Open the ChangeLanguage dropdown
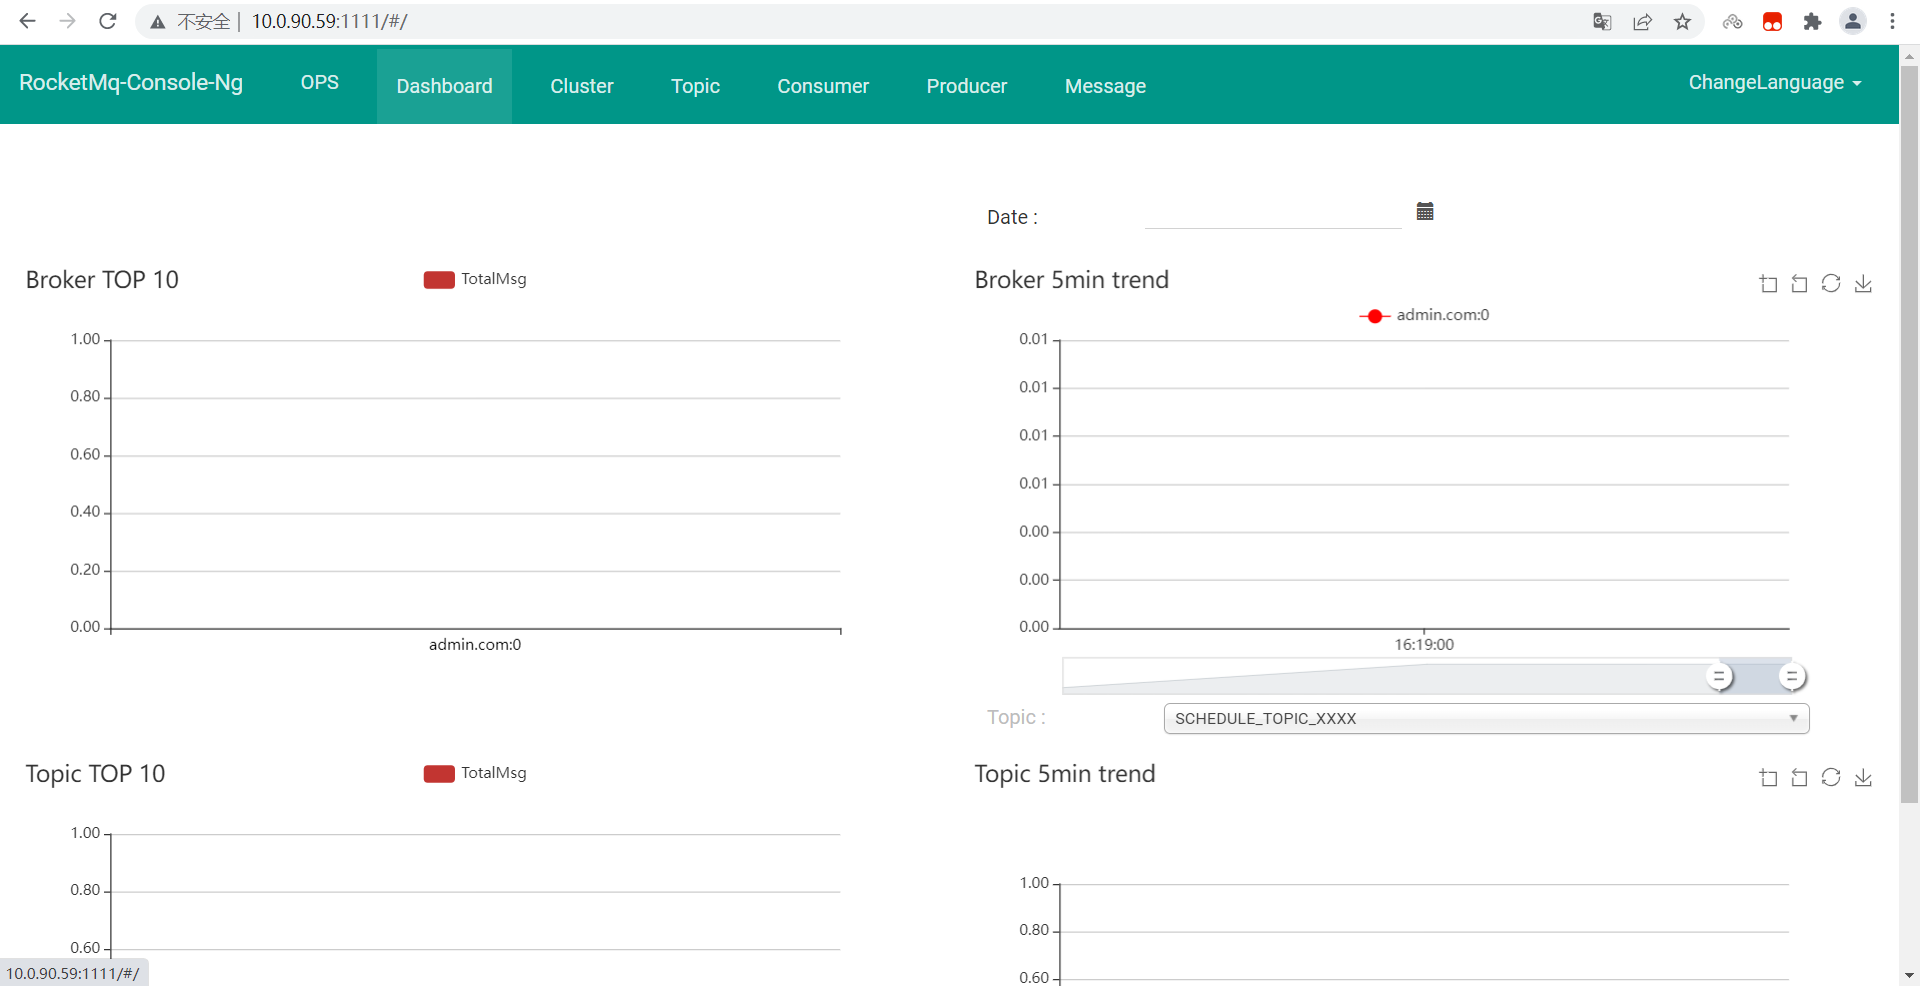This screenshot has width=1920, height=986. (1775, 83)
